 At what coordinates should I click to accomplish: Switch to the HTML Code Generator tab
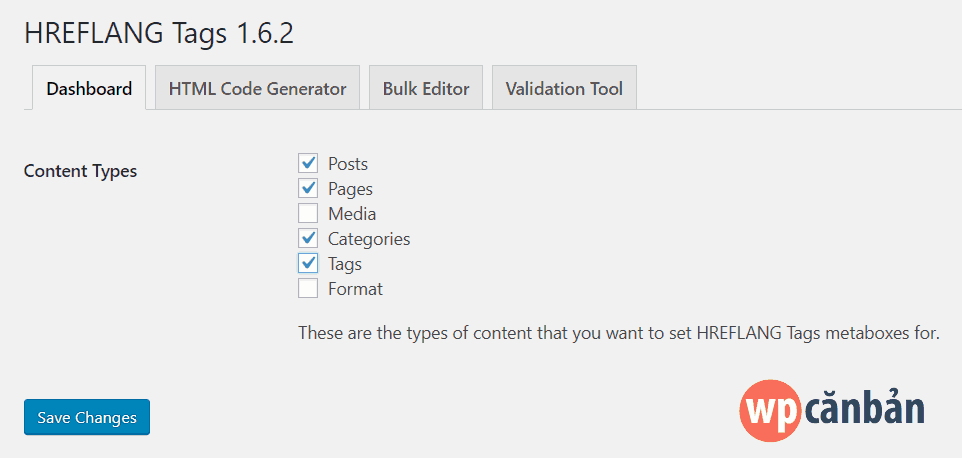pos(257,88)
